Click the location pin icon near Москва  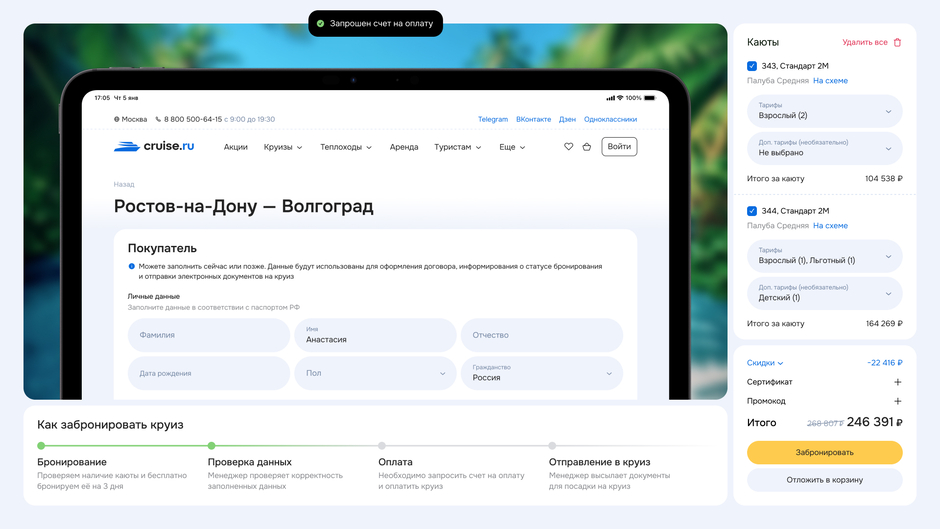pos(117,119)
